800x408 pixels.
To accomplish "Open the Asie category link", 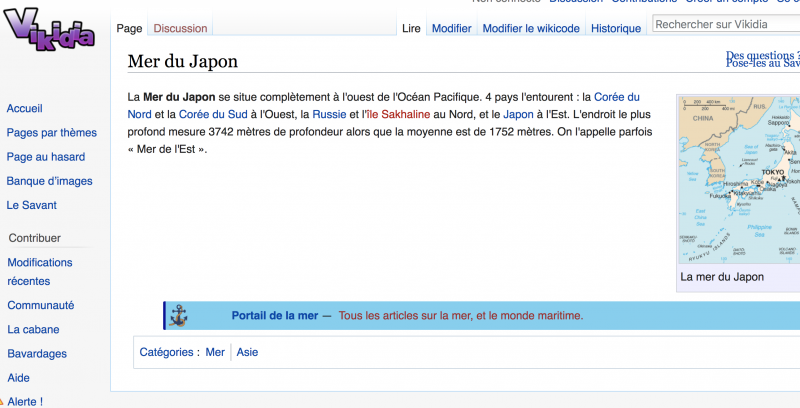I will (247, 352).
